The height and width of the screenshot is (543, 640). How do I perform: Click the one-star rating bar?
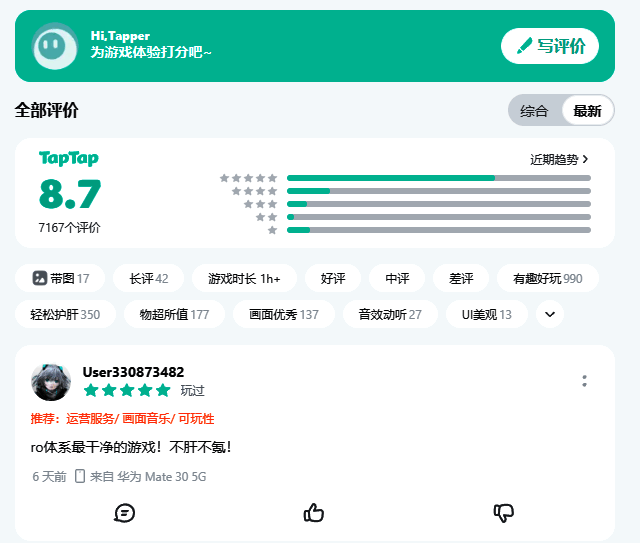click(439, 230)
